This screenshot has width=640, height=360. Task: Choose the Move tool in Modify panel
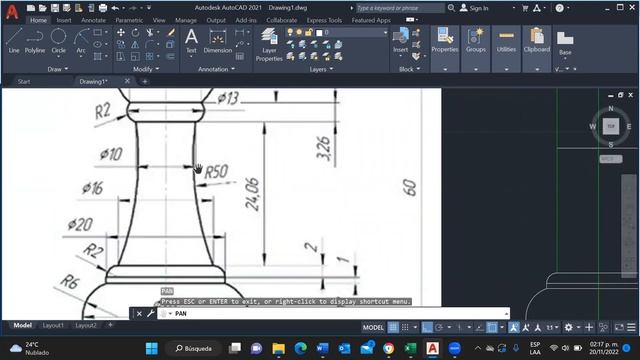coord(121,33)
